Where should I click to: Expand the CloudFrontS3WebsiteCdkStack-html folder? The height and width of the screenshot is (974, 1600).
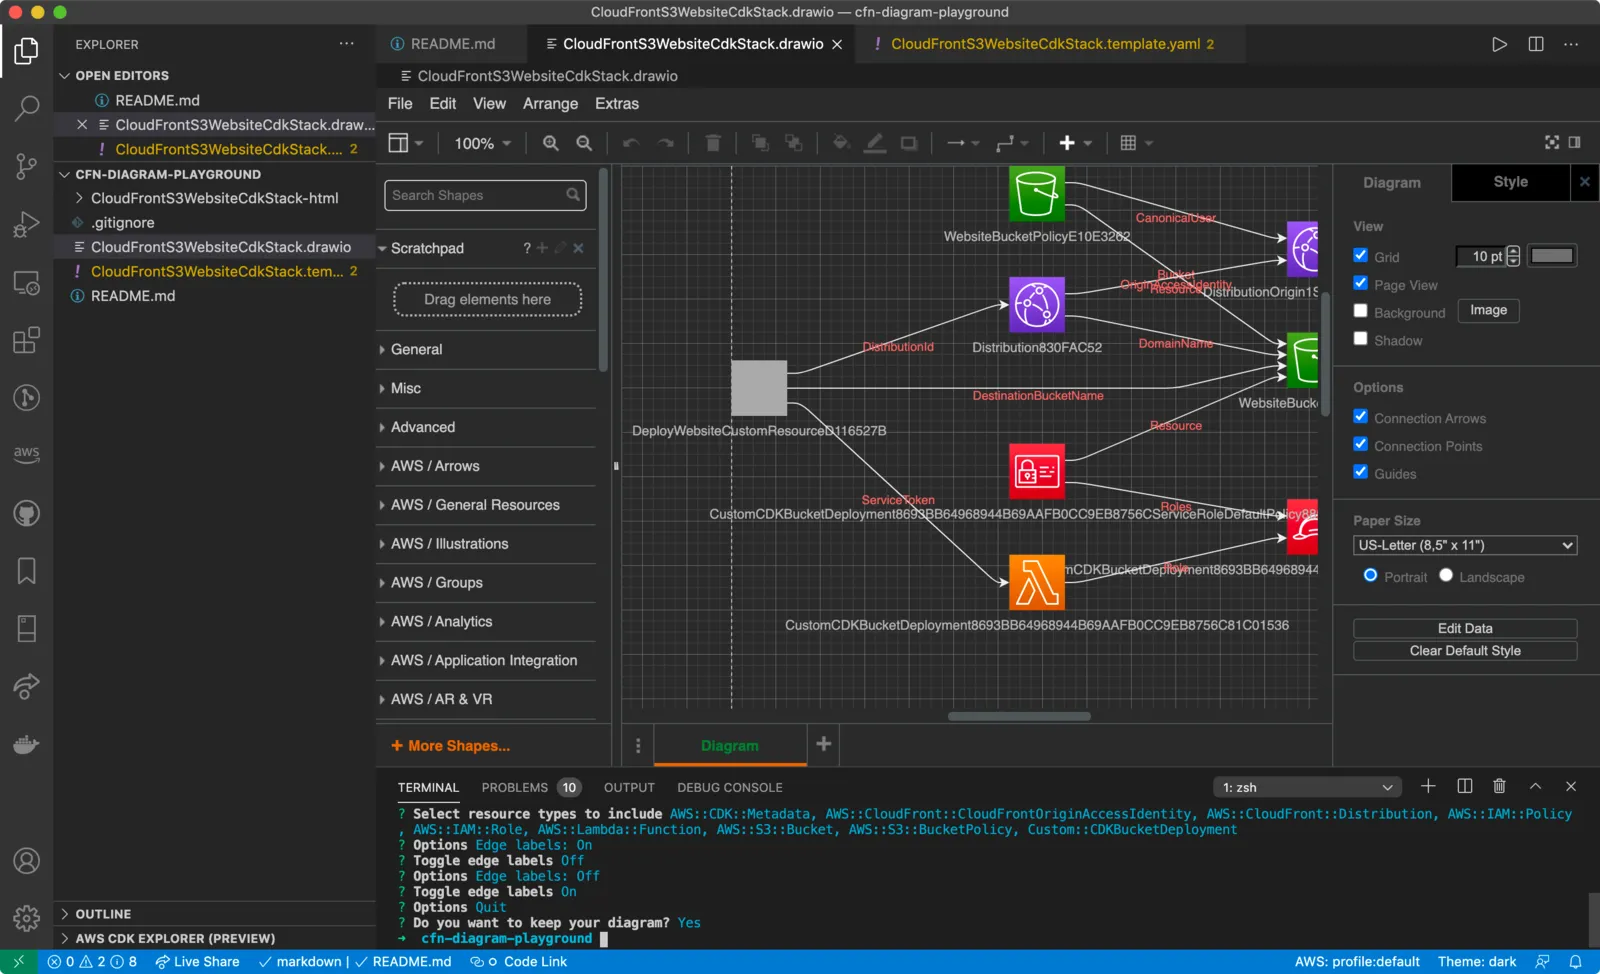click(x=214, y=198)
